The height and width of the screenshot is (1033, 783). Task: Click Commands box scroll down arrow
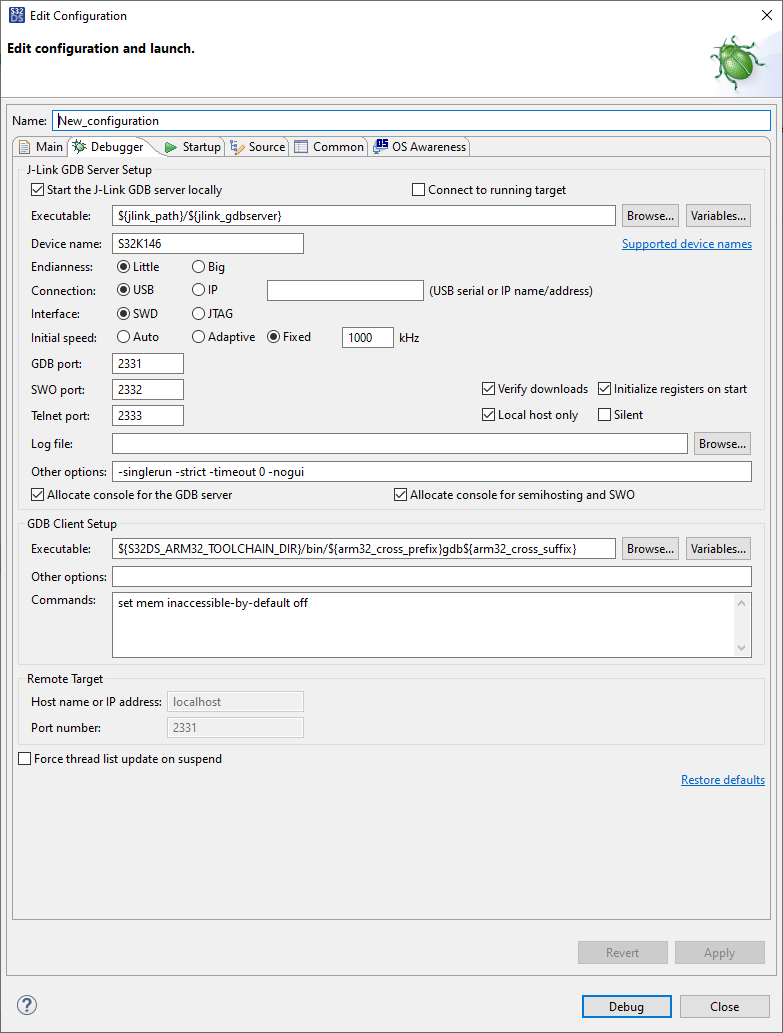pyautogui.click(x=742, y=648)
